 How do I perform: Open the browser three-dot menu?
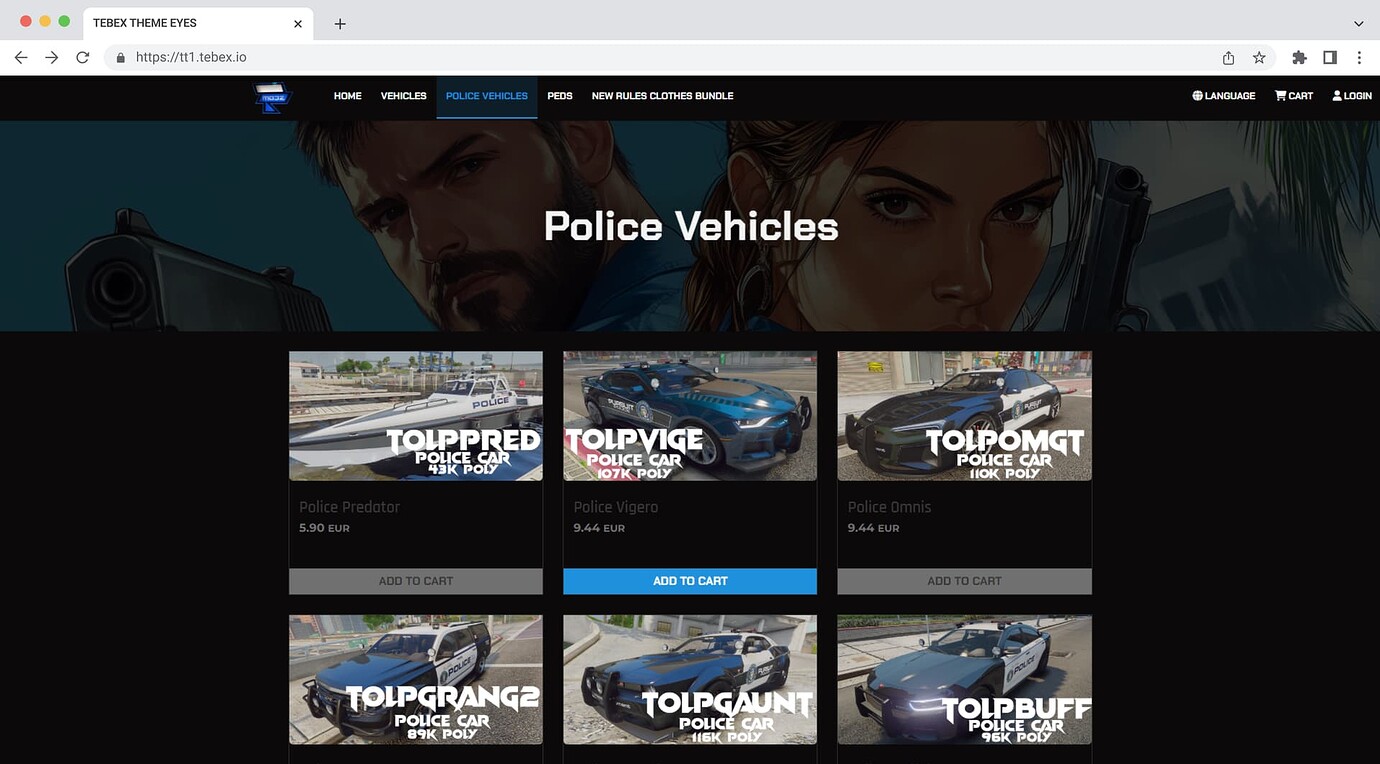pos(1359,57)
